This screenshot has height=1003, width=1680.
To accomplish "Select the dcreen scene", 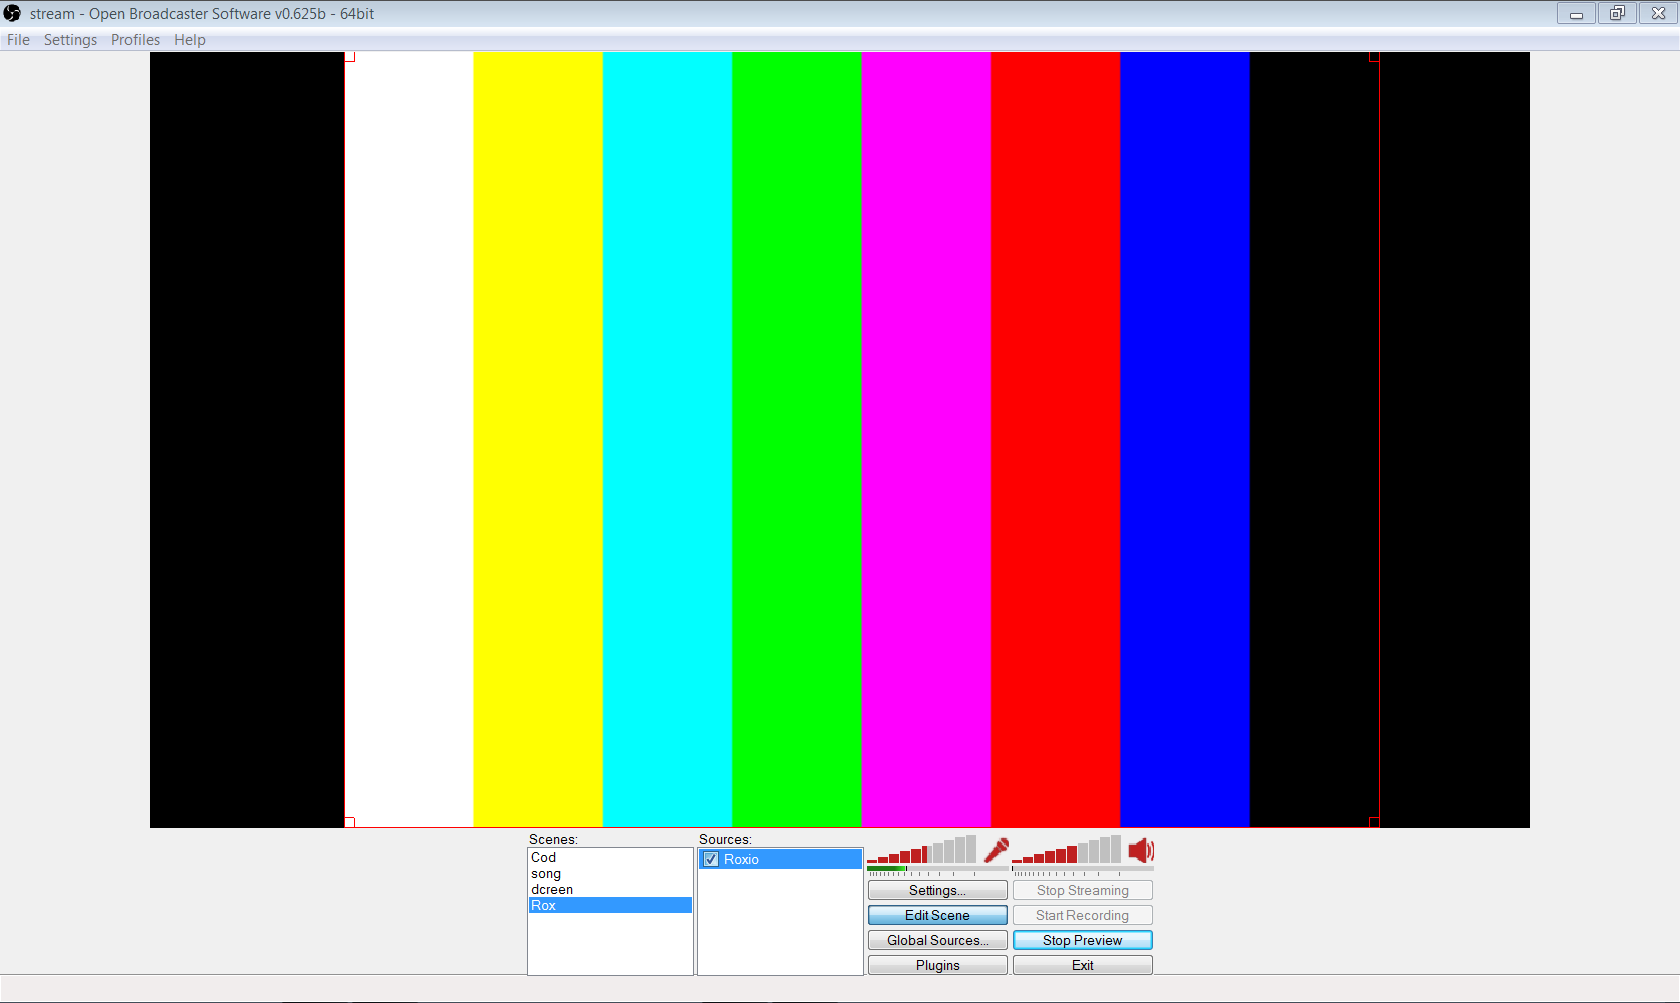I will coord(610,889).
